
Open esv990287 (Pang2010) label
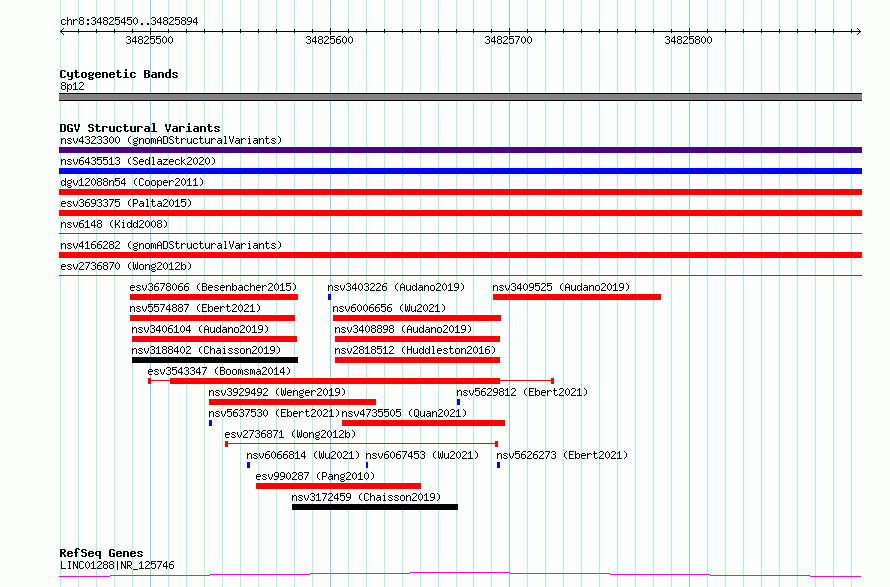pos(315,476)
